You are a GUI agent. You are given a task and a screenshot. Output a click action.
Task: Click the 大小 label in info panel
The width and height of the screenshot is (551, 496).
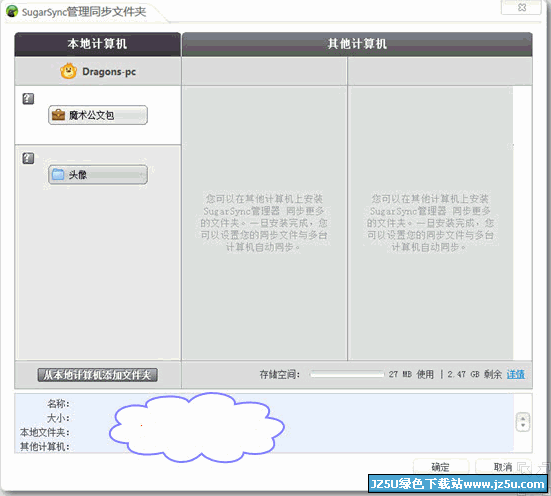tap(58, 418)
